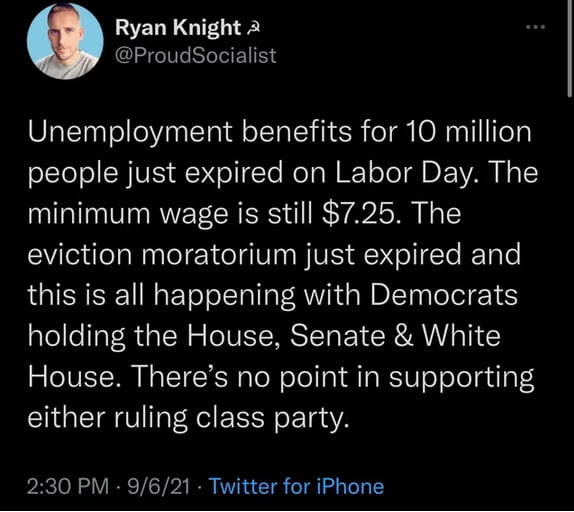Click the word Democrats in the tweet
574x512 pixels.
[x=444, y=295]
